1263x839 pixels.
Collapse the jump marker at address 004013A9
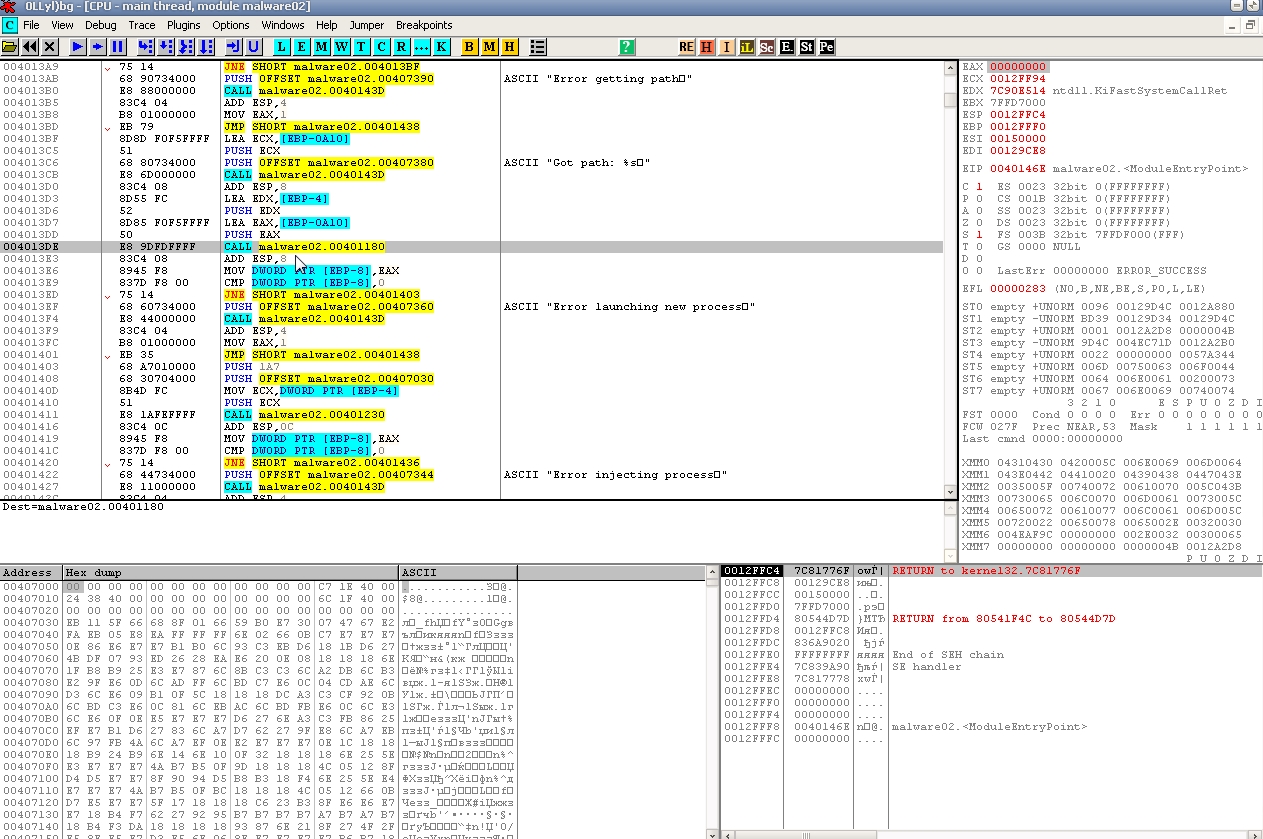click(x=108, y=67)
